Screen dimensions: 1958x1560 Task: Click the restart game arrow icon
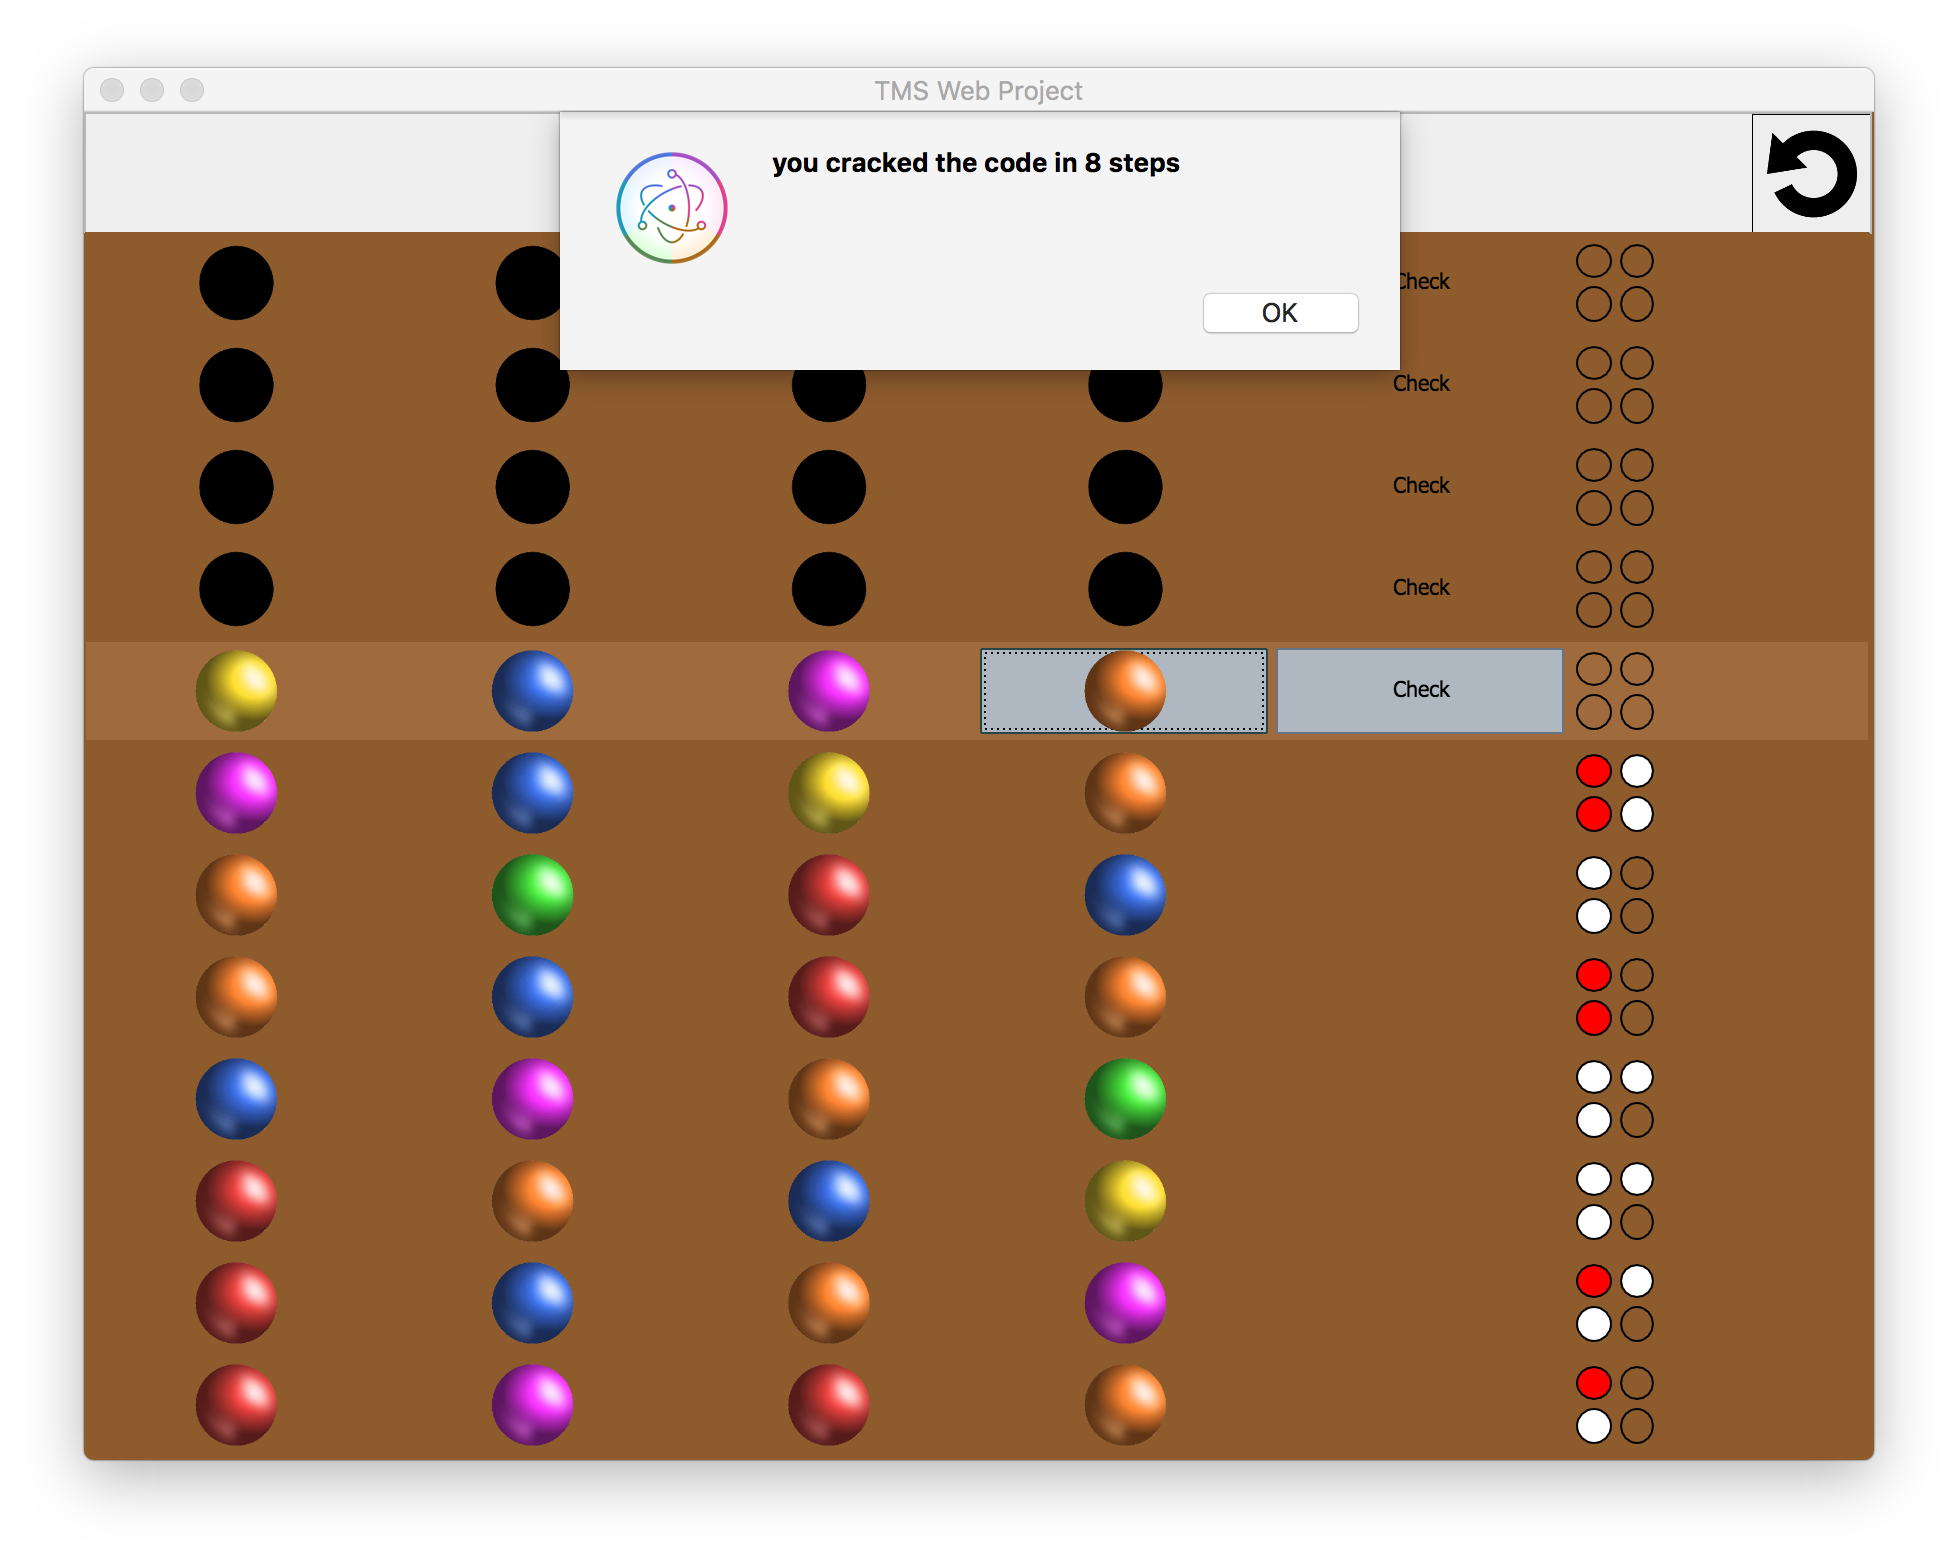tap(1811, 174)
